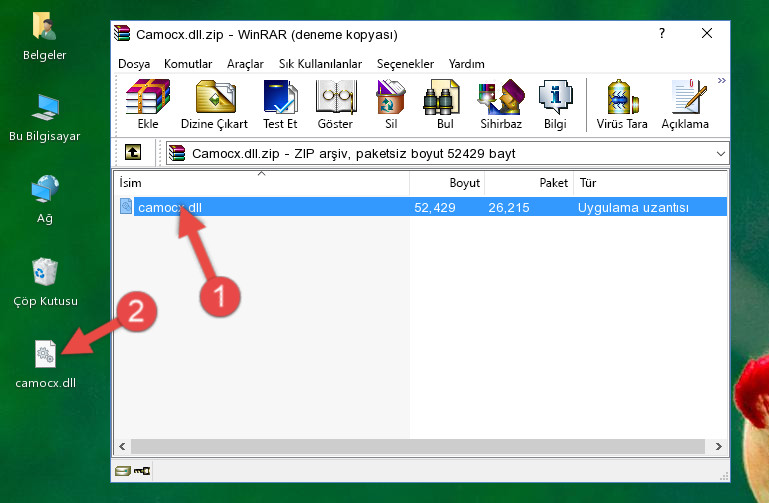Open the Seçenekler menu
Image resolution: width=769 pixels, height=503 pixels.
tap(405, 64)
